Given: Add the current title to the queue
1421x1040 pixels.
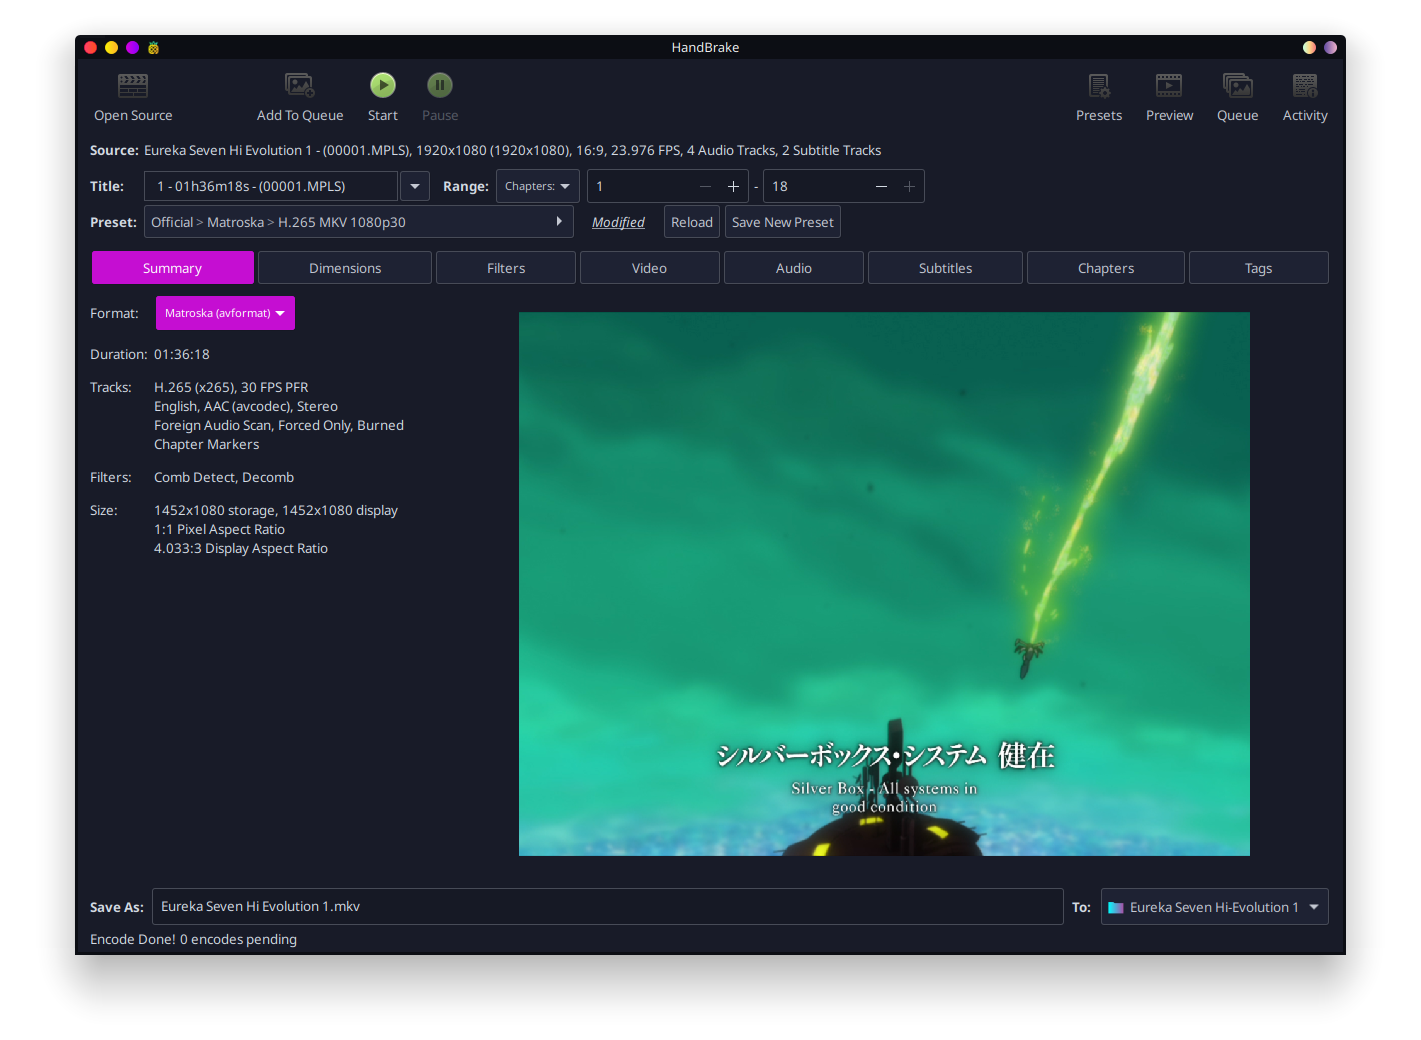Looking at the screenshot, I should pos(299,97).
